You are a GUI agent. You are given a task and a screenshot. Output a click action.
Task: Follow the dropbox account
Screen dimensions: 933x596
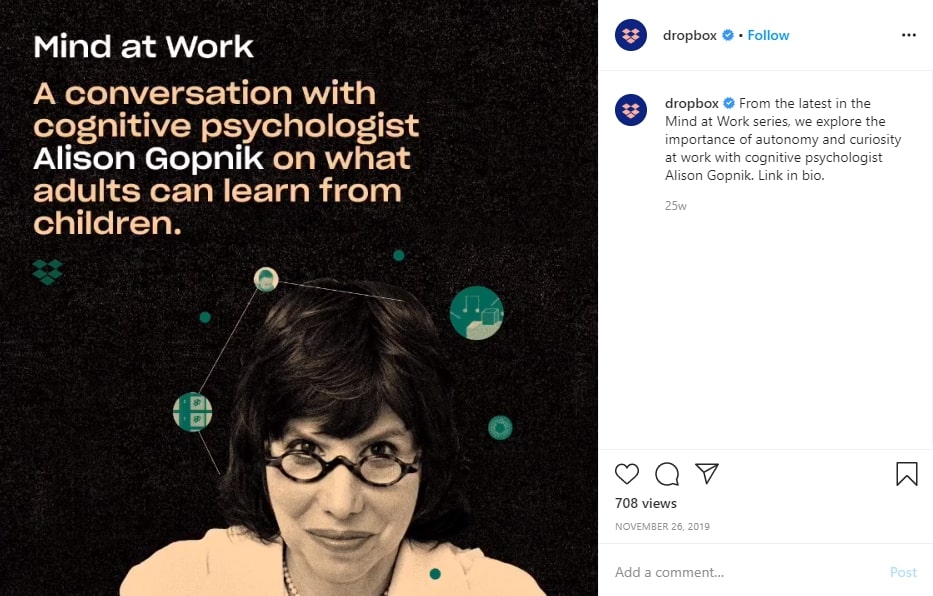(x=768, y=35)
